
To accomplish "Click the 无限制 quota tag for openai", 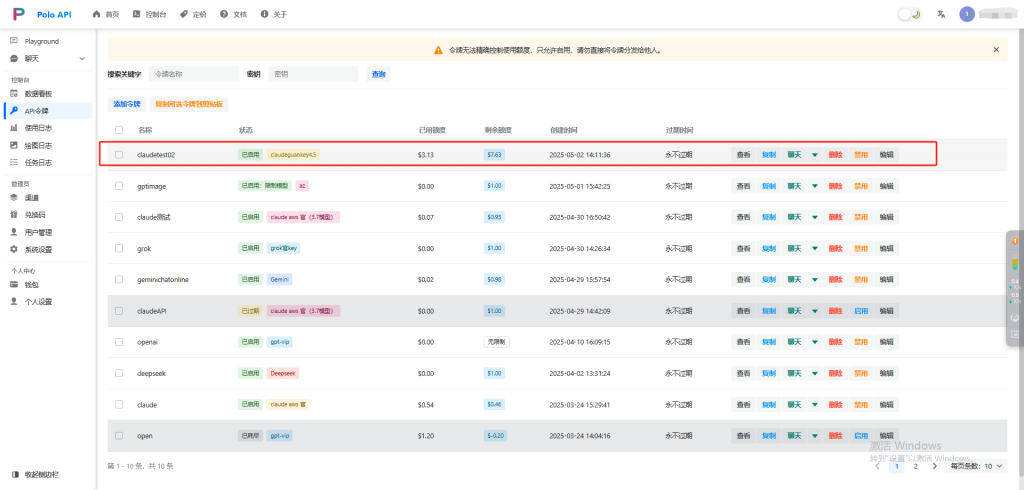I will 496,342.
